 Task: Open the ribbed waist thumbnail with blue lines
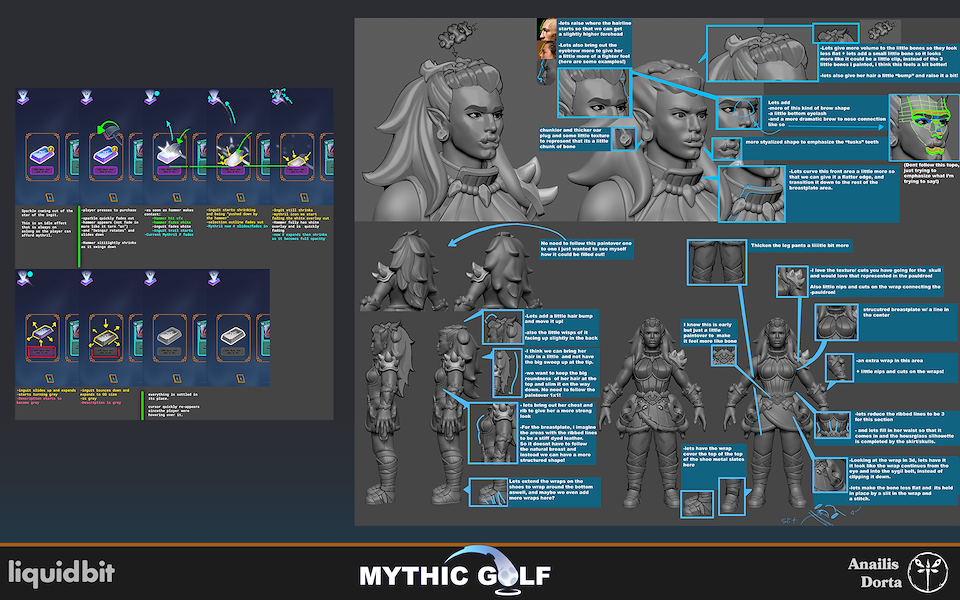point(832,424)
